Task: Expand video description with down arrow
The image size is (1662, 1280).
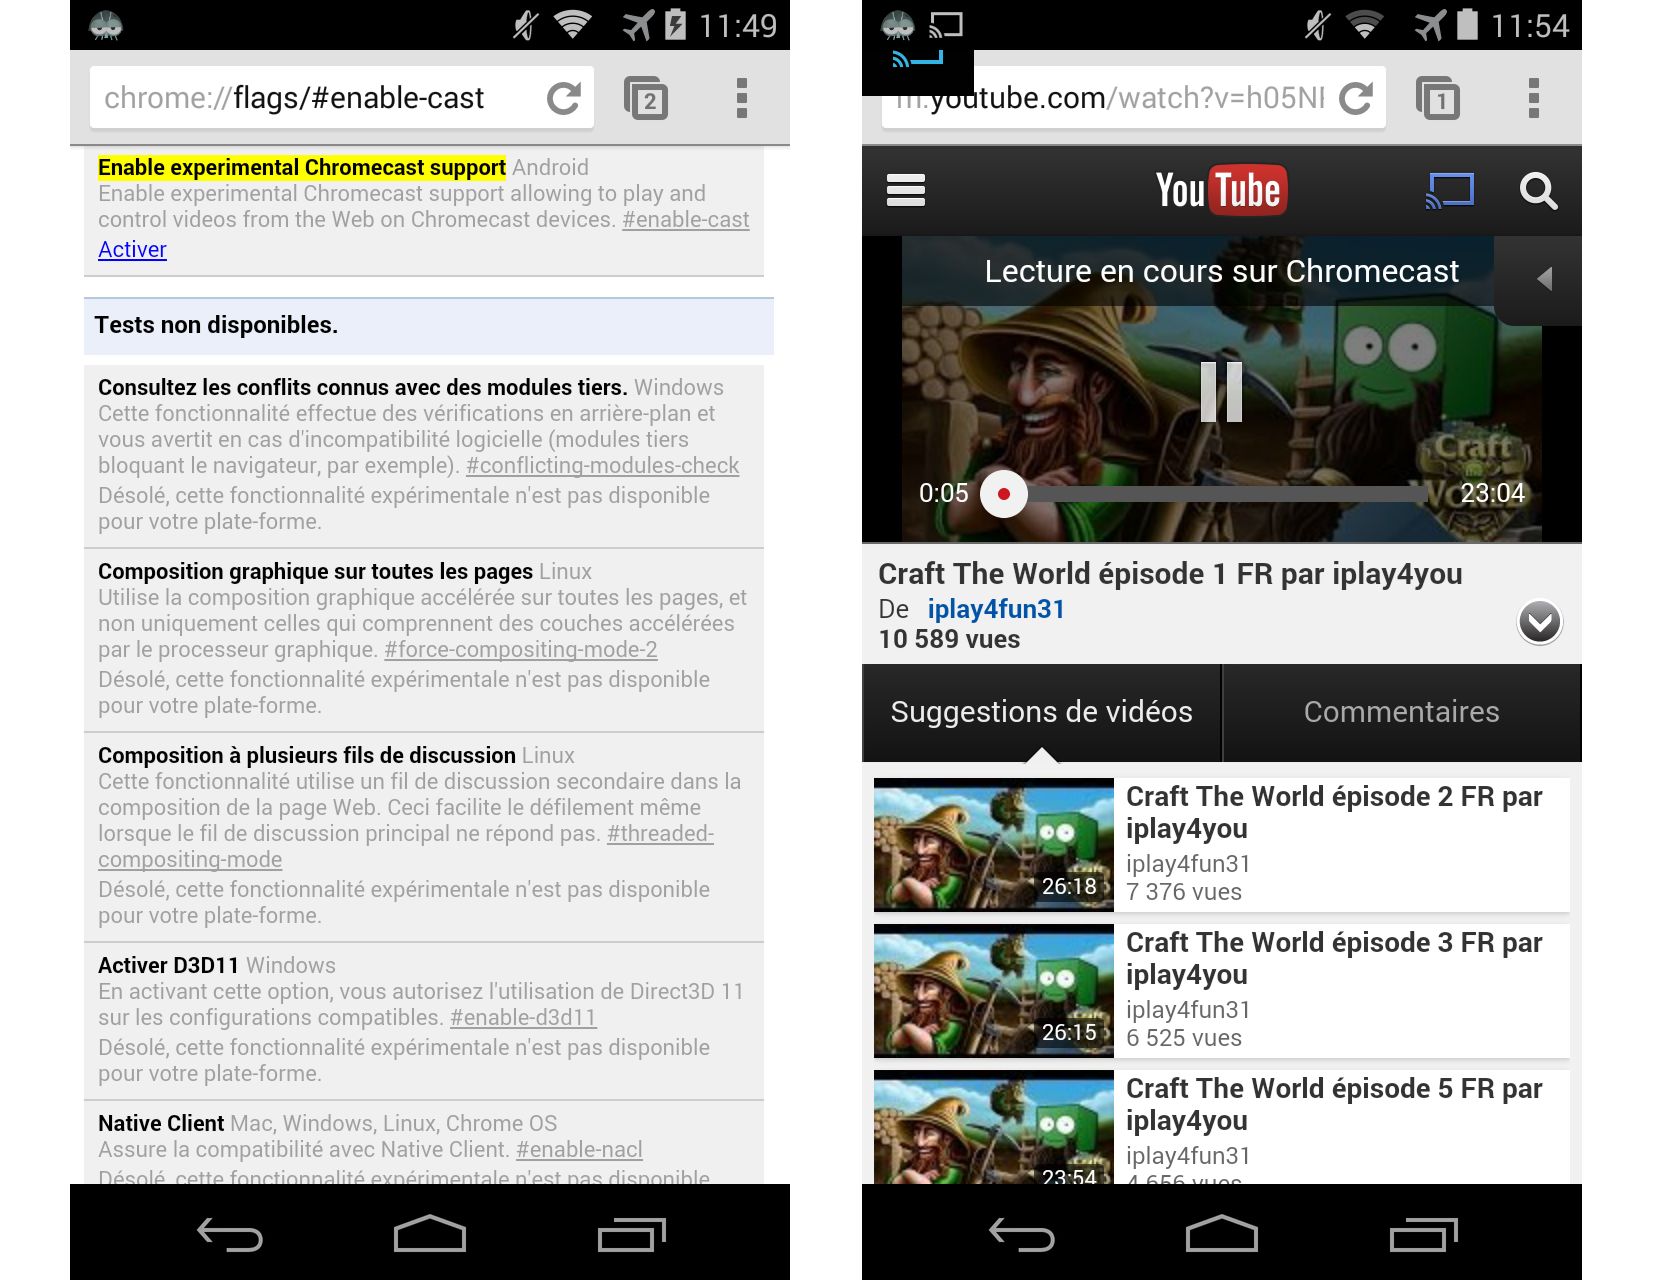Action: coord(1539,622)
